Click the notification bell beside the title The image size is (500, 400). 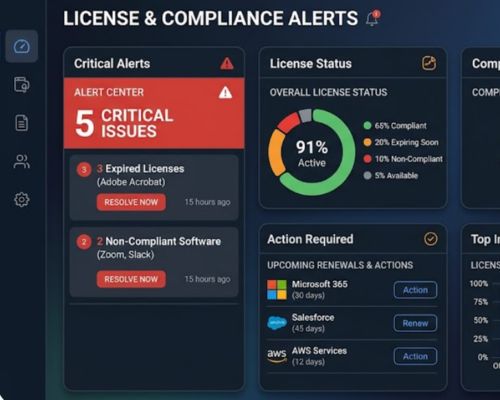(x=373, y=18)
